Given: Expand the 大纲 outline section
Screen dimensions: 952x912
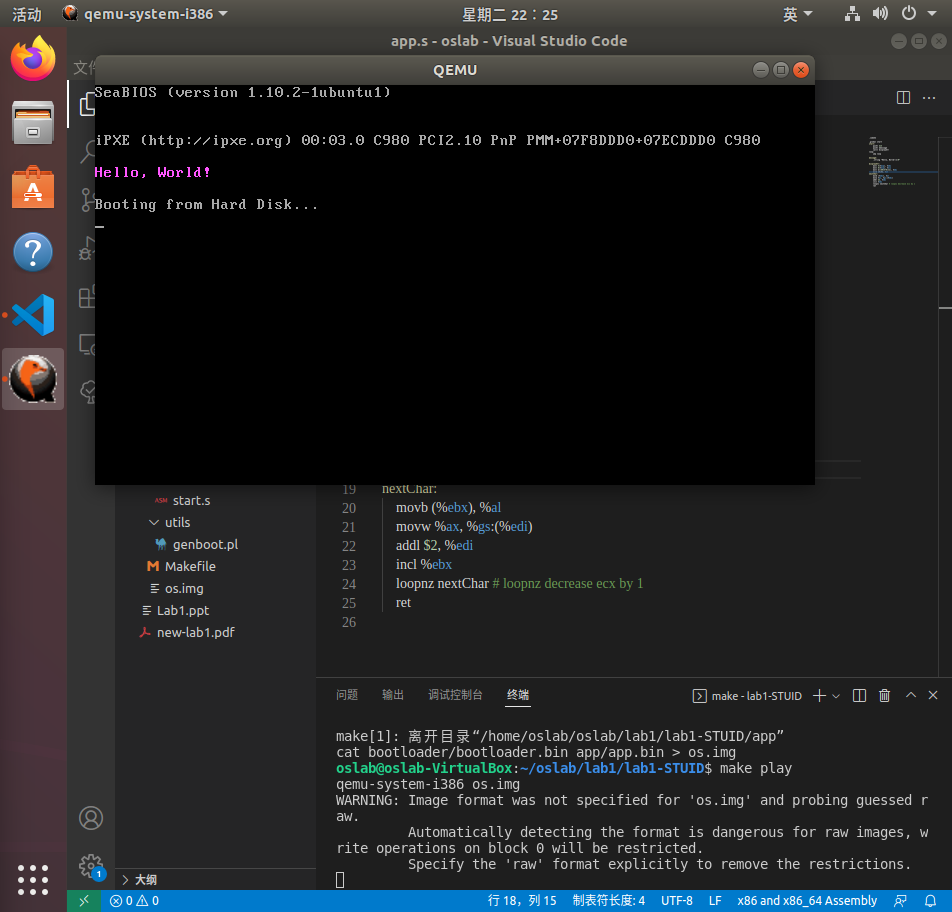Looking at the screenshot, I should 145,880.
